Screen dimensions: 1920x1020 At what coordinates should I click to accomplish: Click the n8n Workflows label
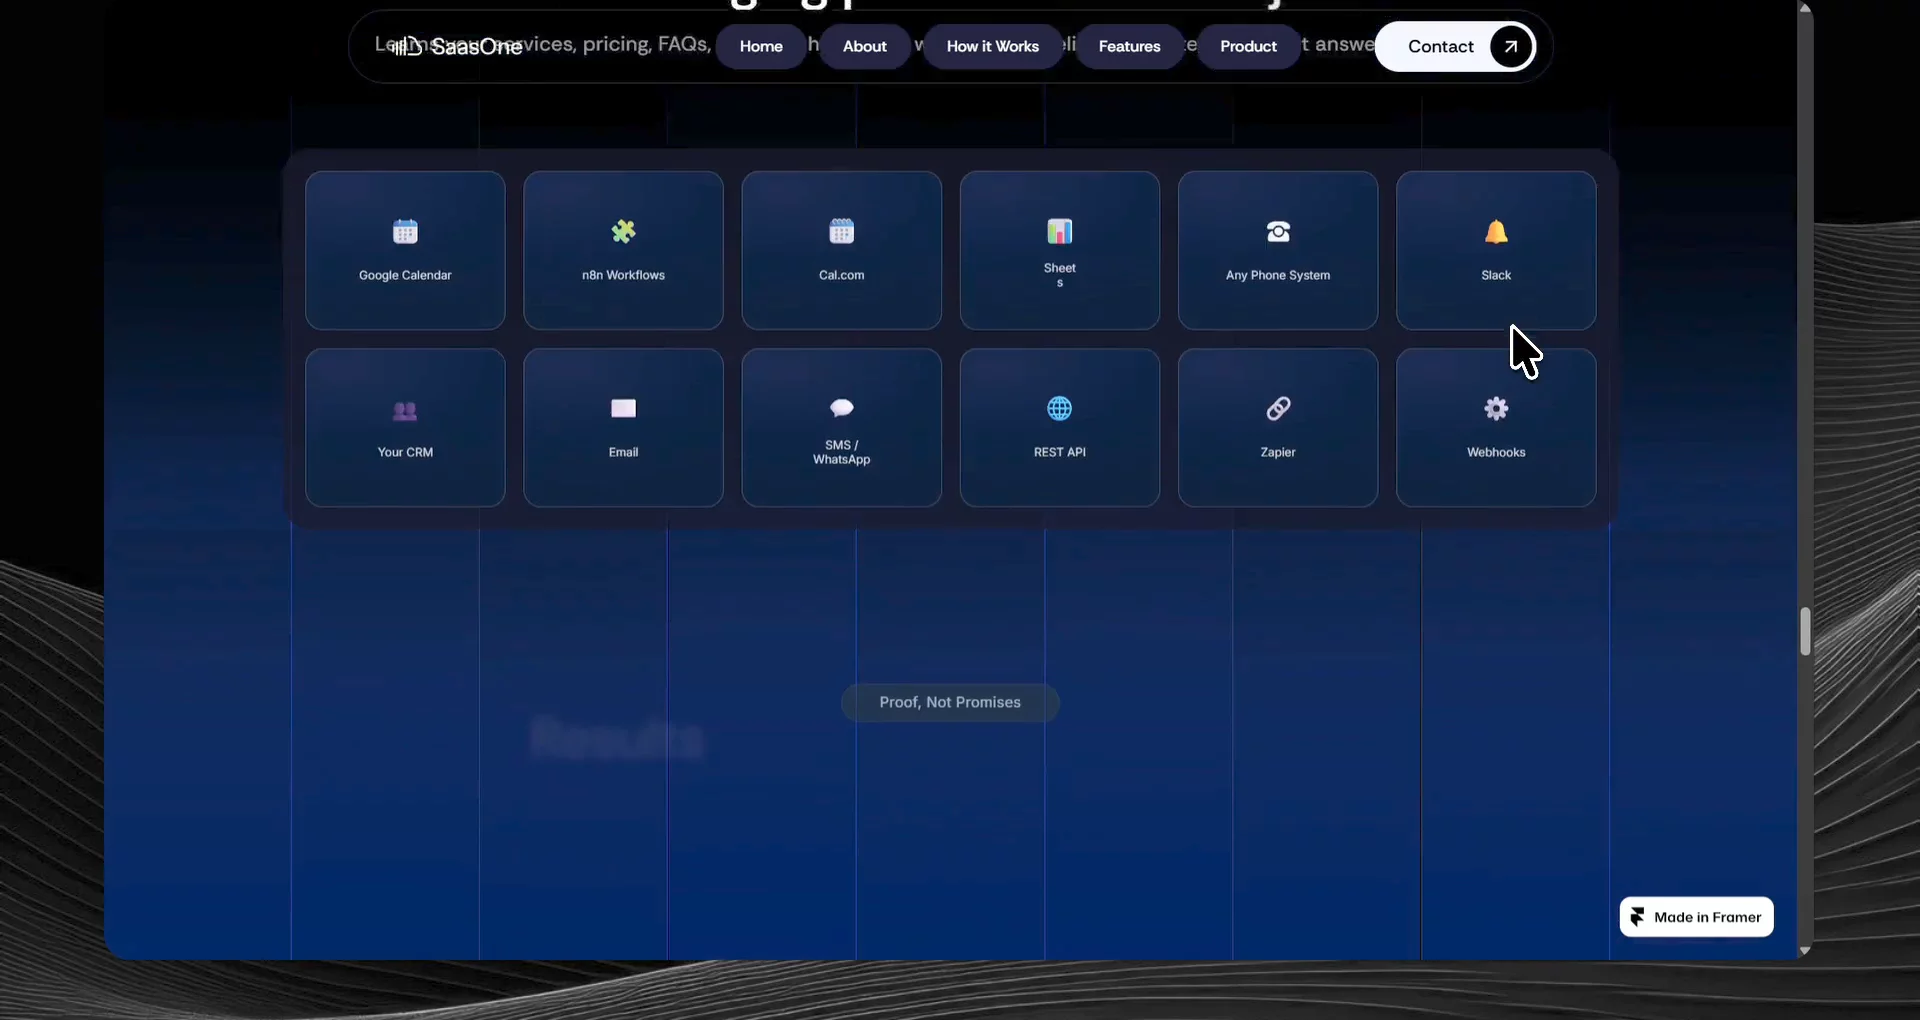[x=623, y=275]
